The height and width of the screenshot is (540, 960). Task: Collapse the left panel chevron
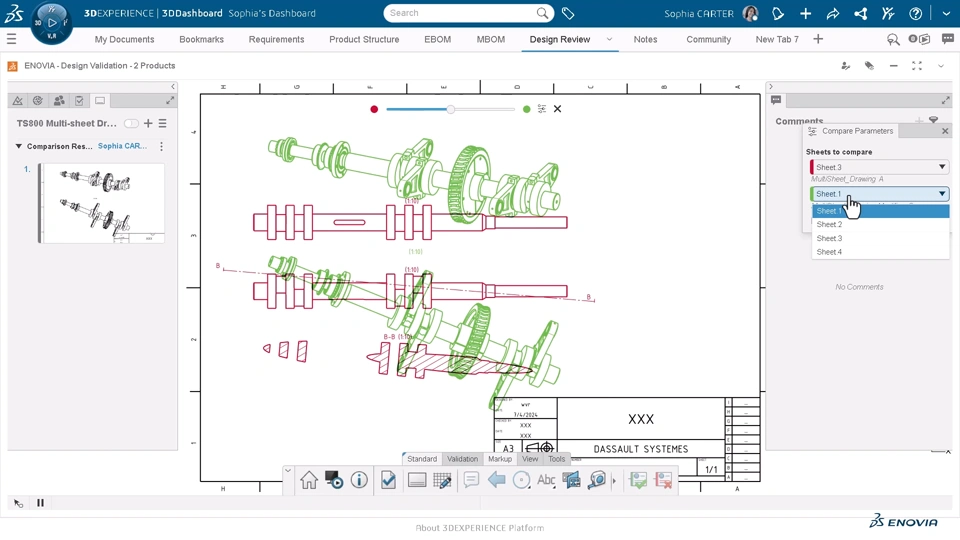[173, 86]
